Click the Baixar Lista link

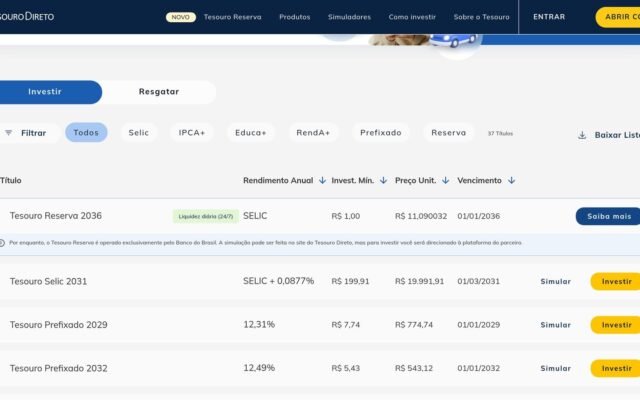click(617, 135)
